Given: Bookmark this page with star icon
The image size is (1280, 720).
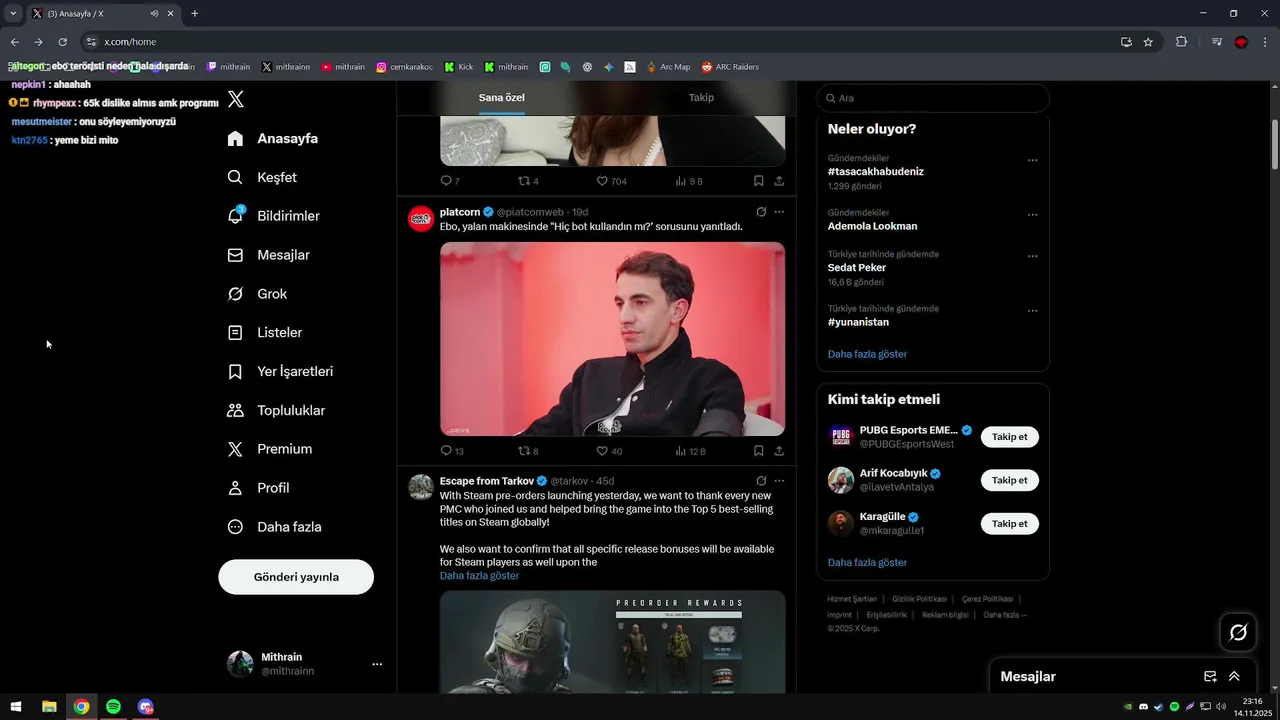Looking at the screenshot, I should tap(1148, 42).
